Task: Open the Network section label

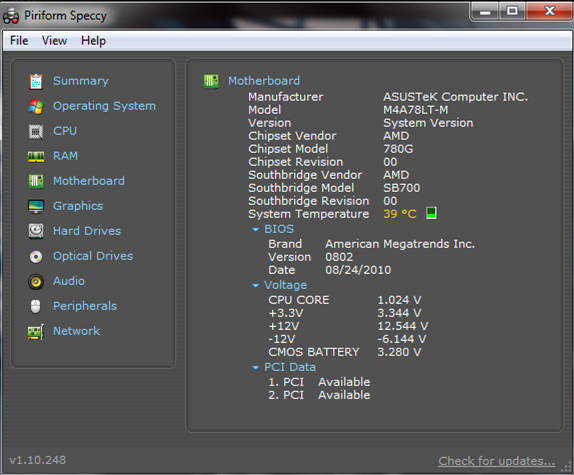Action: [76, 331]
